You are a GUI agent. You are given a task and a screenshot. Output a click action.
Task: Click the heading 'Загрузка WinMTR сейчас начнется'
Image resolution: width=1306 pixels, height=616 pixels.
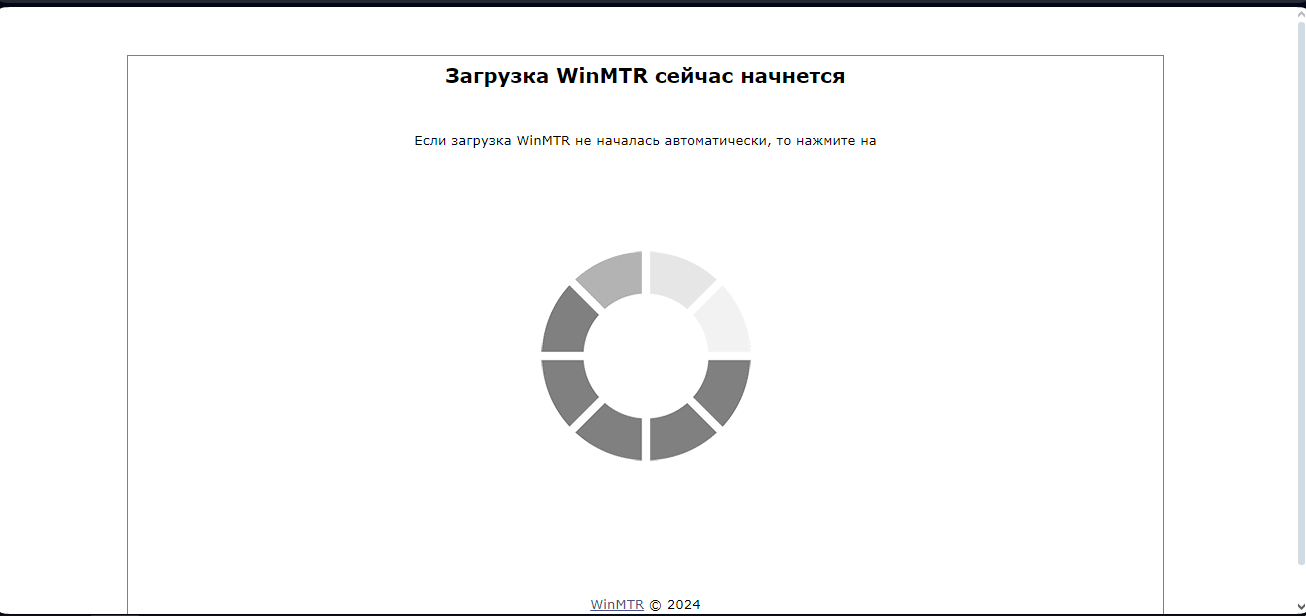coord(646,74)
